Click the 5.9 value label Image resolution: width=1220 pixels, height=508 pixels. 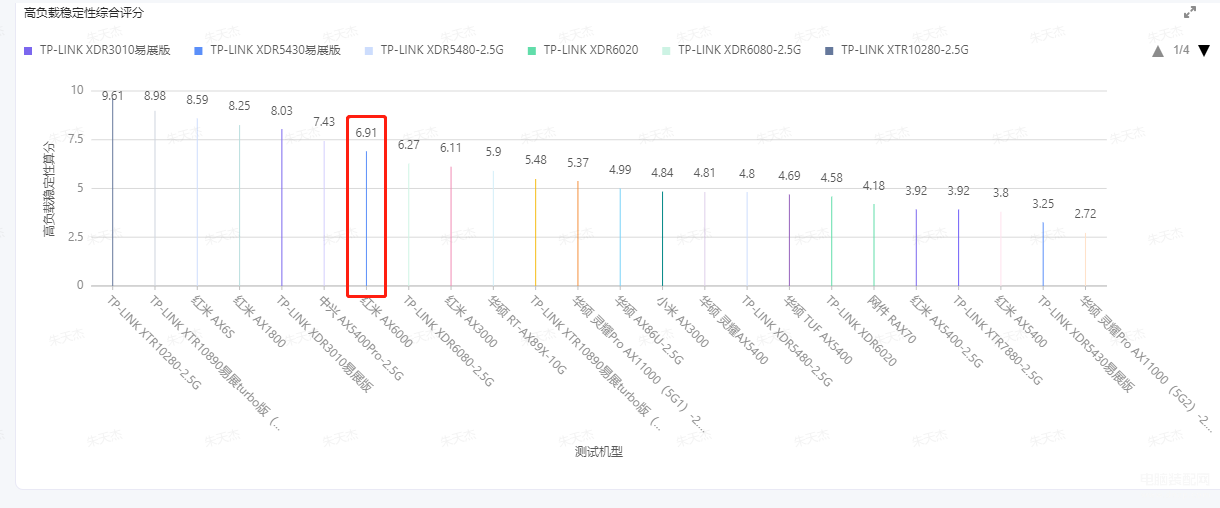(493, 152)
